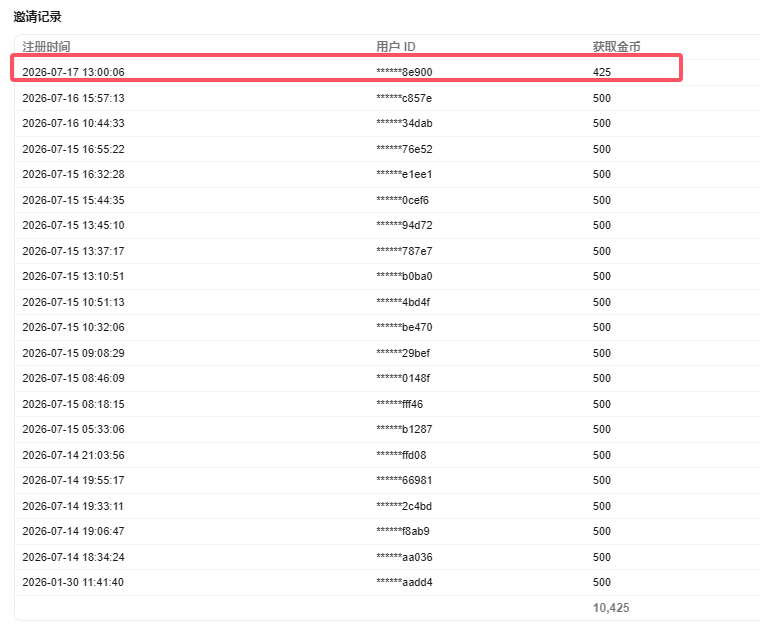Click user ID ******94d72
Screen dimensions: 760x636
tap(404, 225)
